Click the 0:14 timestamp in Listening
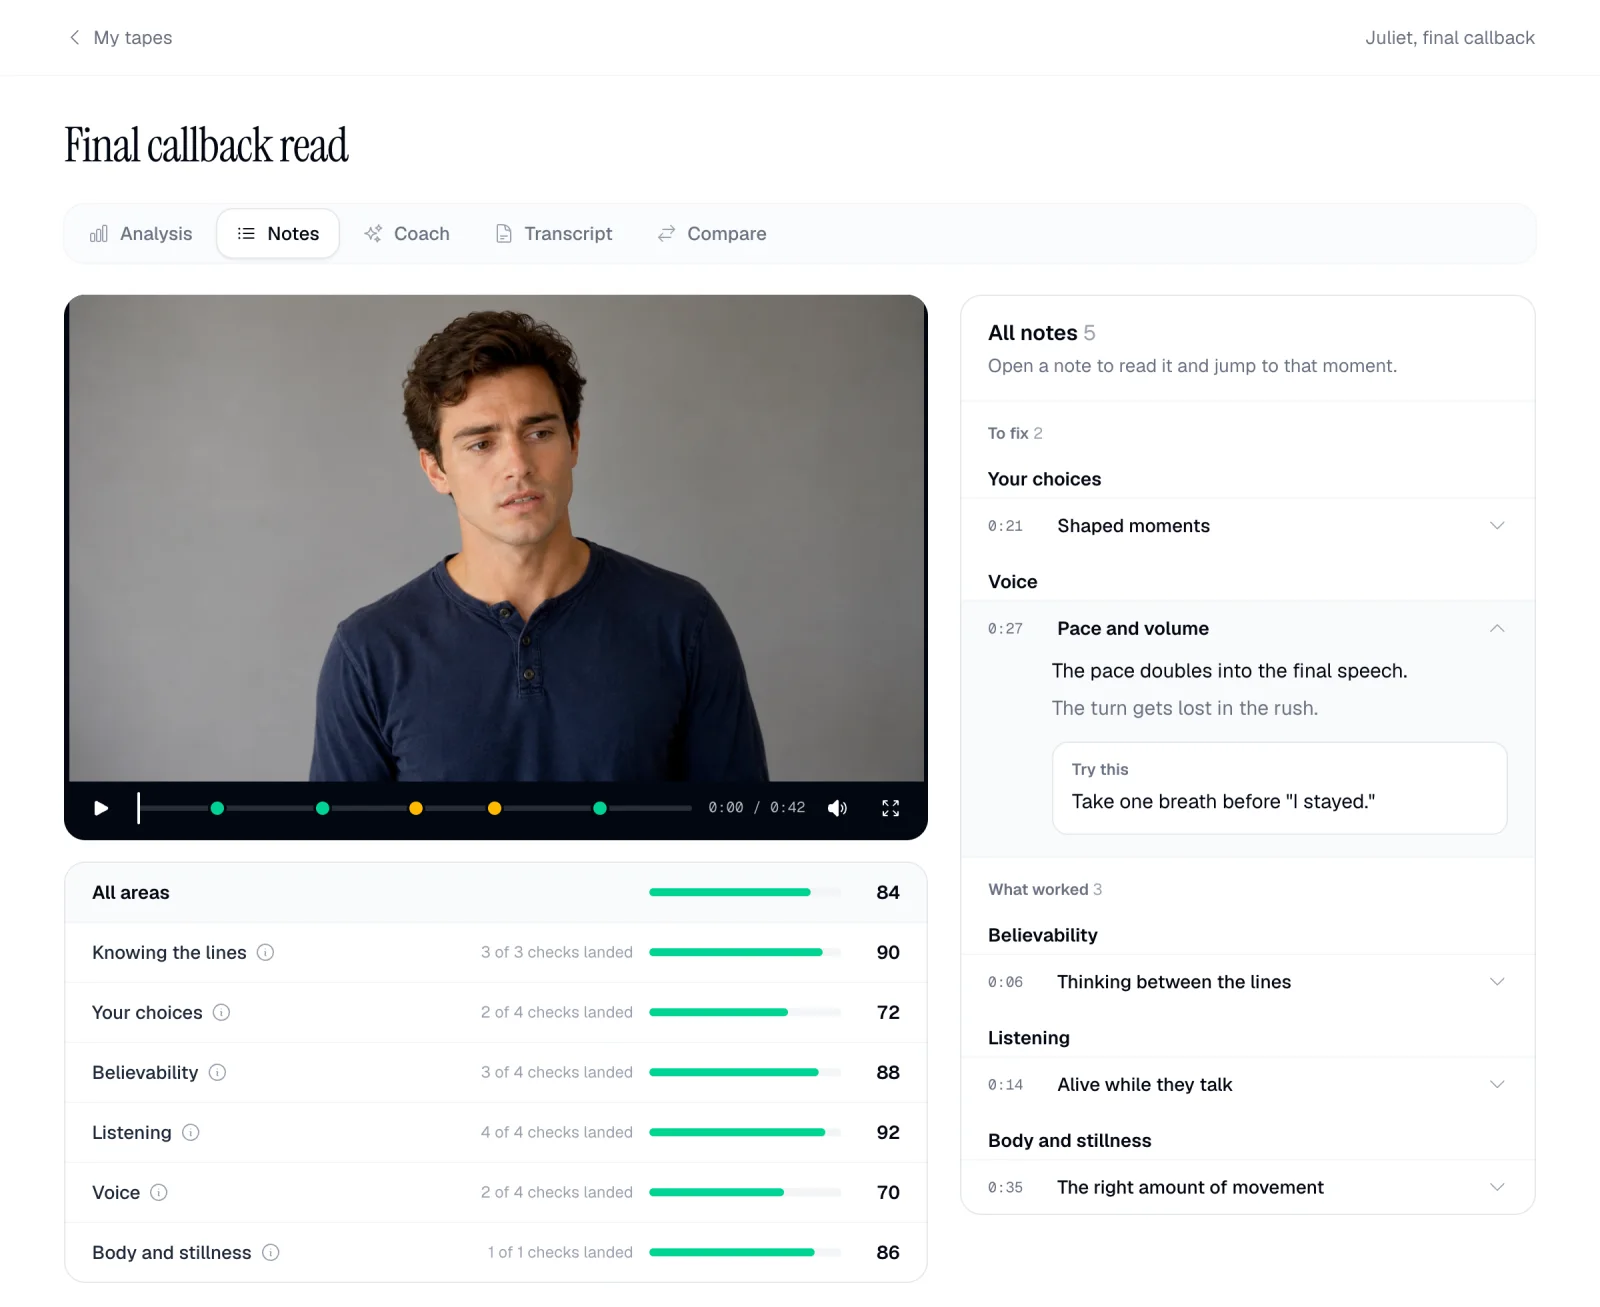The height and width of the screenshot is (1307, 1600). click(x=1005, y=1084)
